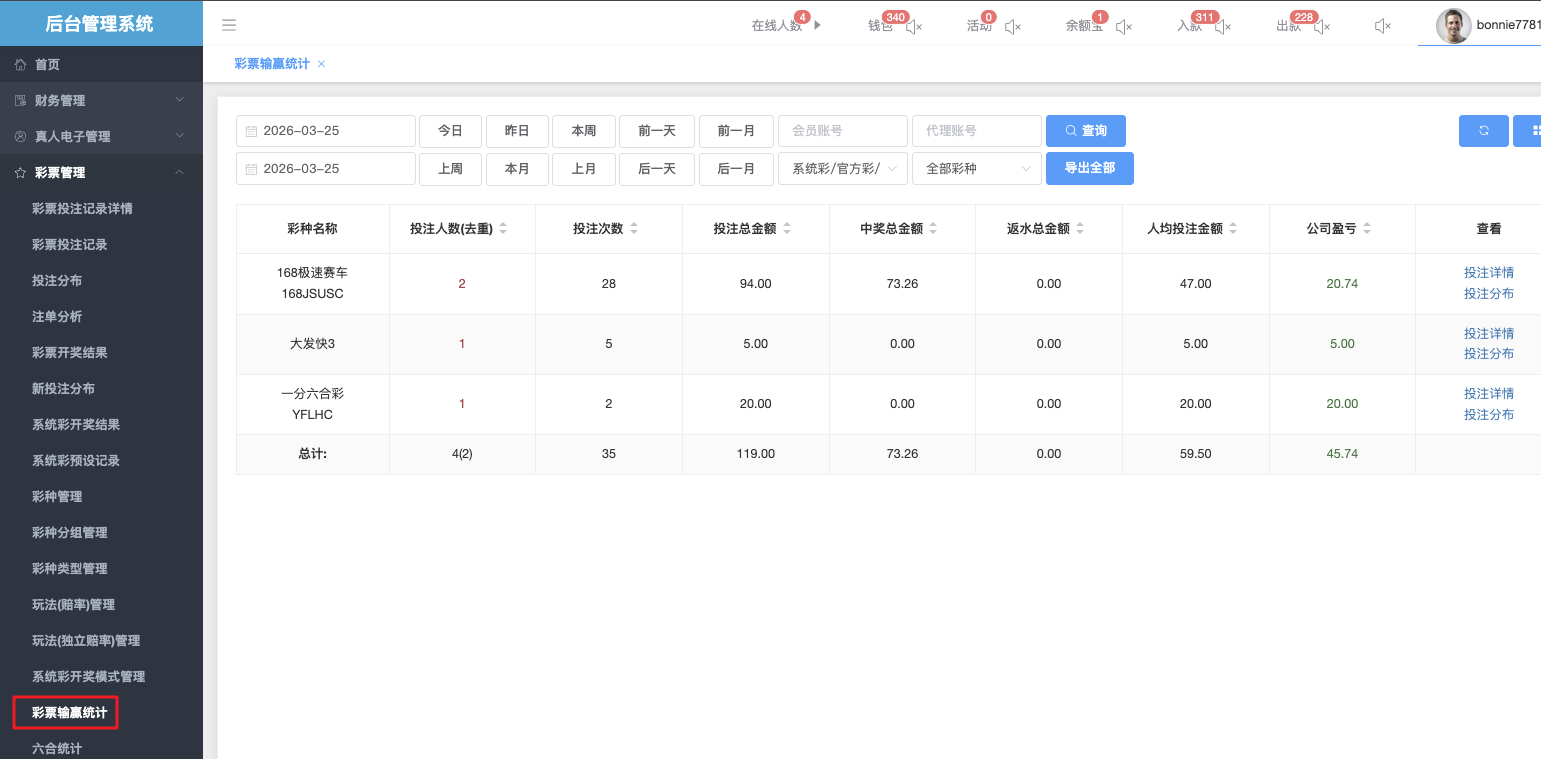Image resolution: width=1541 pixels, height=759 pixels.
Task: Mute the 活动 notification sound
Action: coord(1012,27)
